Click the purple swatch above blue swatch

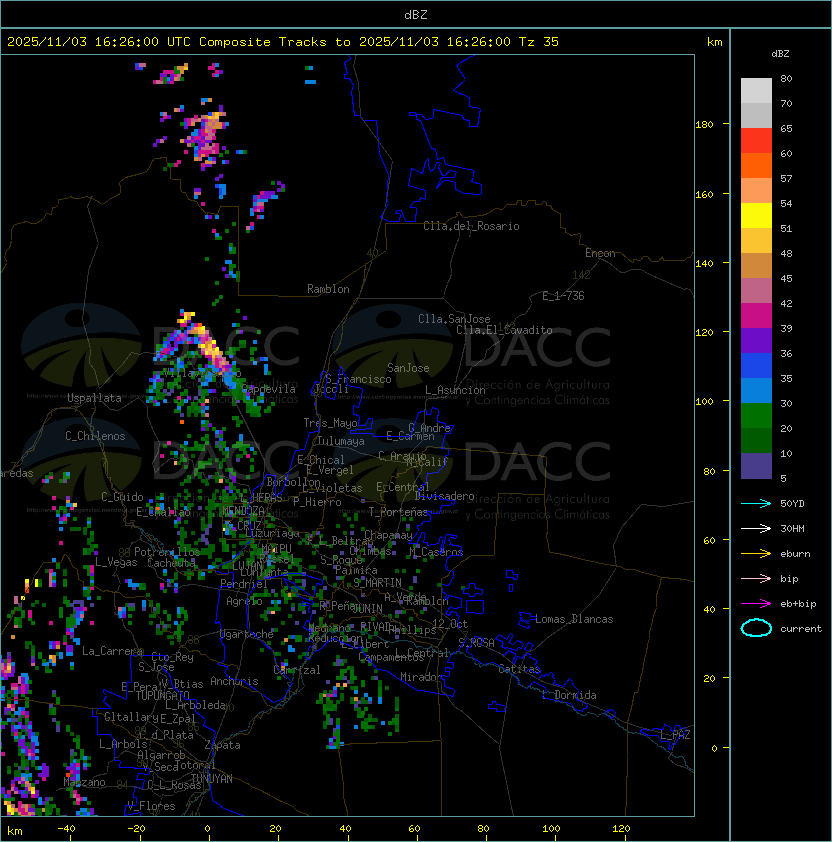(x=756, y=341)
